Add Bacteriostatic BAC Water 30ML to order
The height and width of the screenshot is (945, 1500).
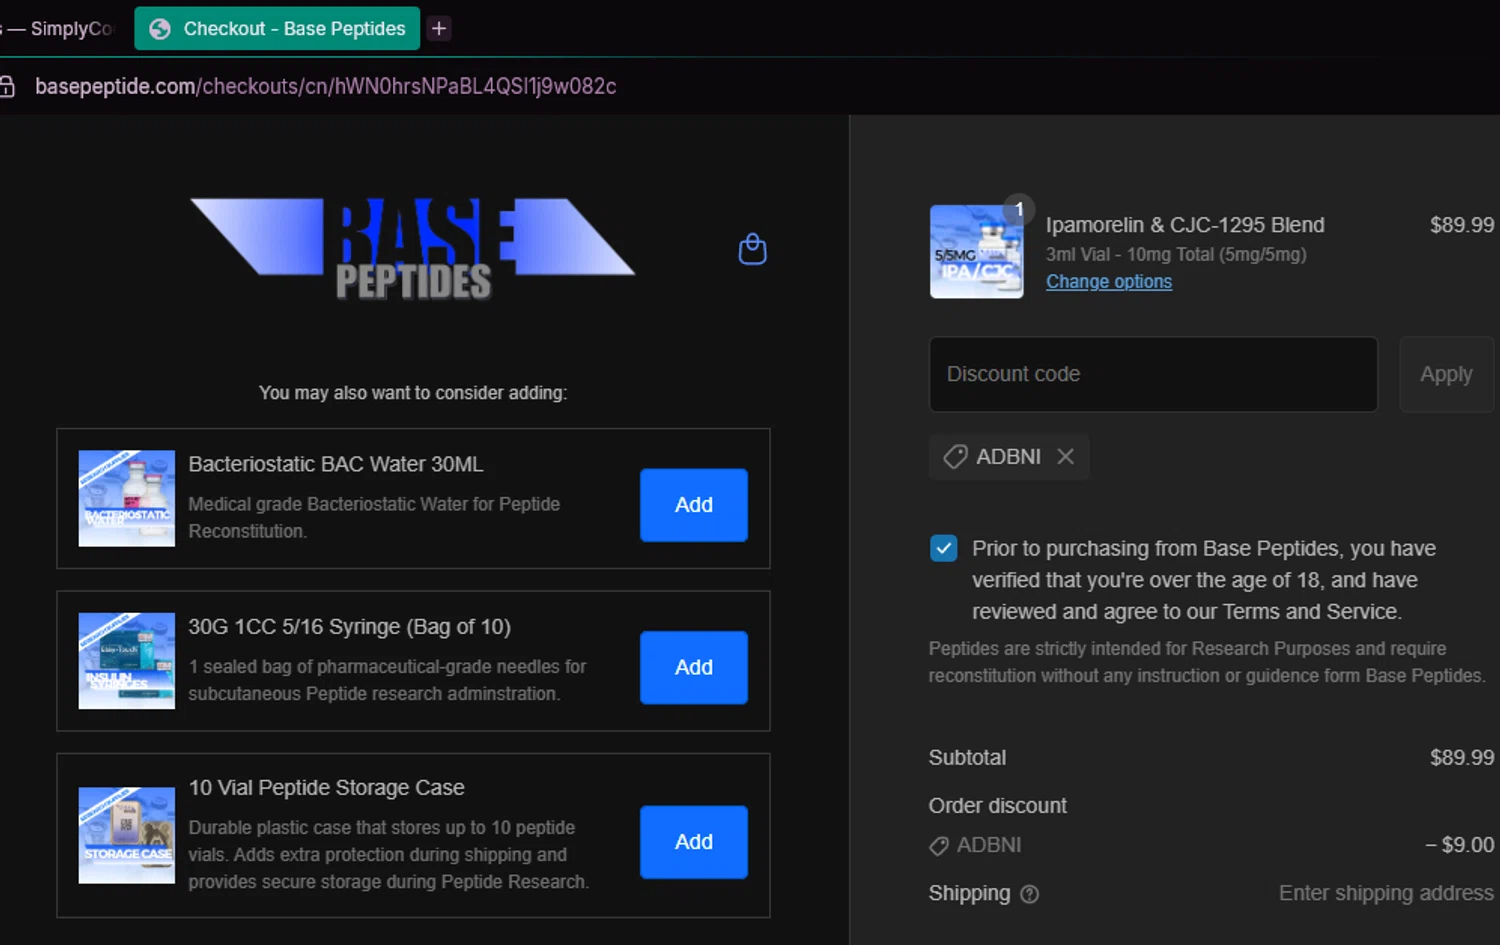click(694, 505)
